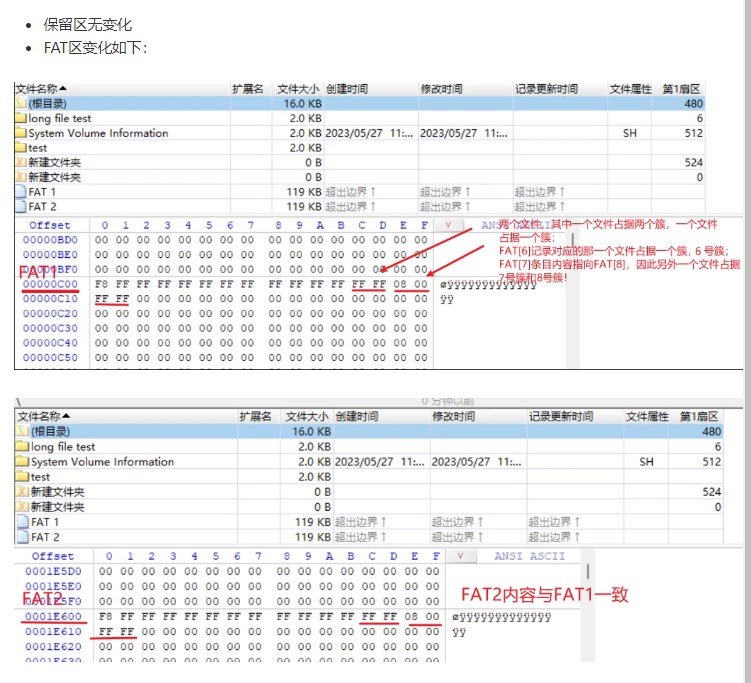Screen dimensions: 751x683
Task: Click the 08 byte at offset 0001E600
Action: (x=411, y=616)
